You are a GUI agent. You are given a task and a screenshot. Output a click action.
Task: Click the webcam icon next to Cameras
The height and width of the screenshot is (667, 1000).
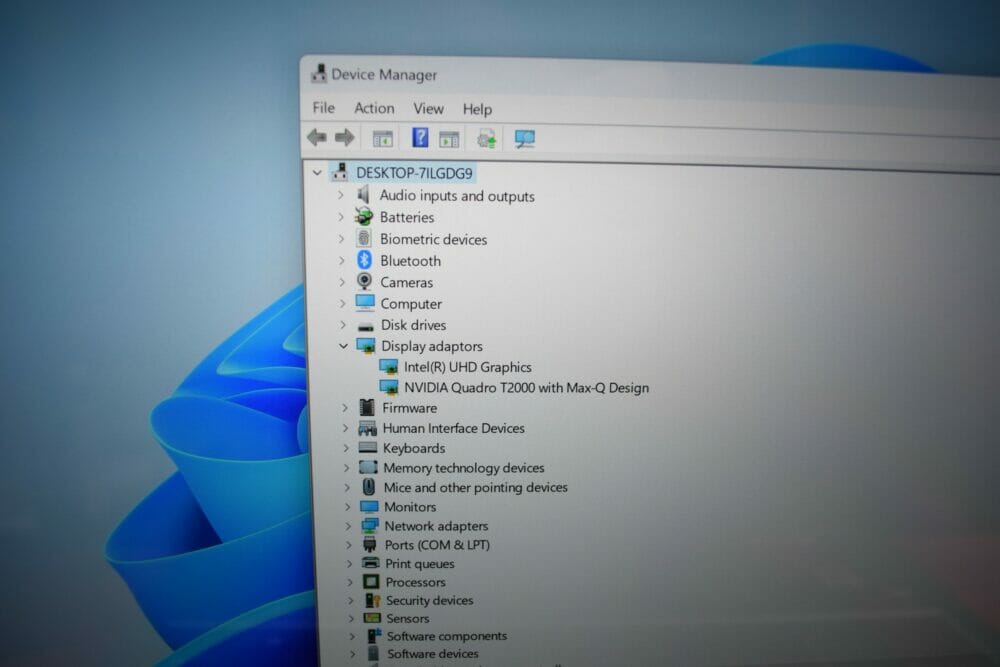click(364, 281)
